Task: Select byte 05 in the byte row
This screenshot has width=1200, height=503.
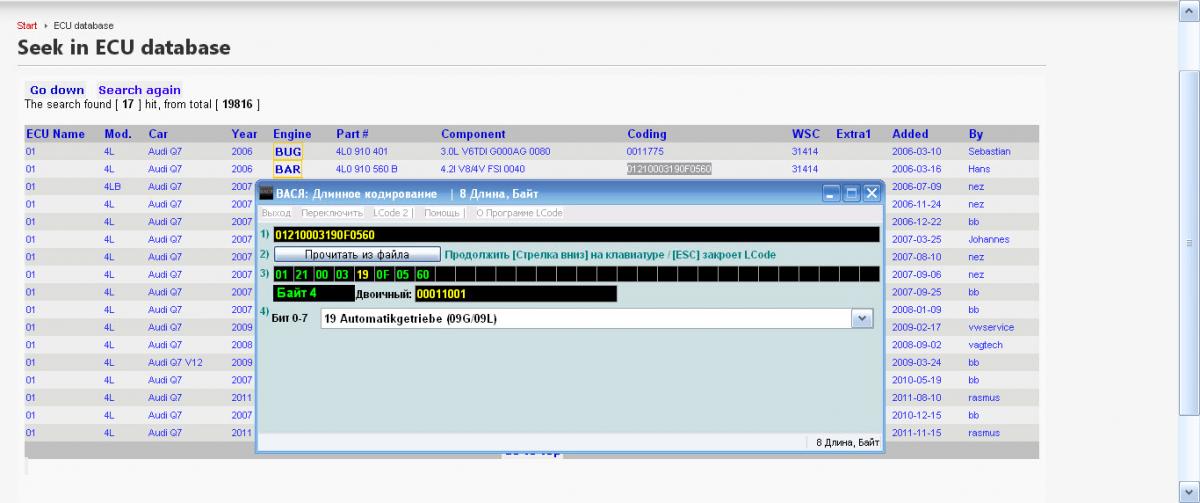Action: coord(402,274)
